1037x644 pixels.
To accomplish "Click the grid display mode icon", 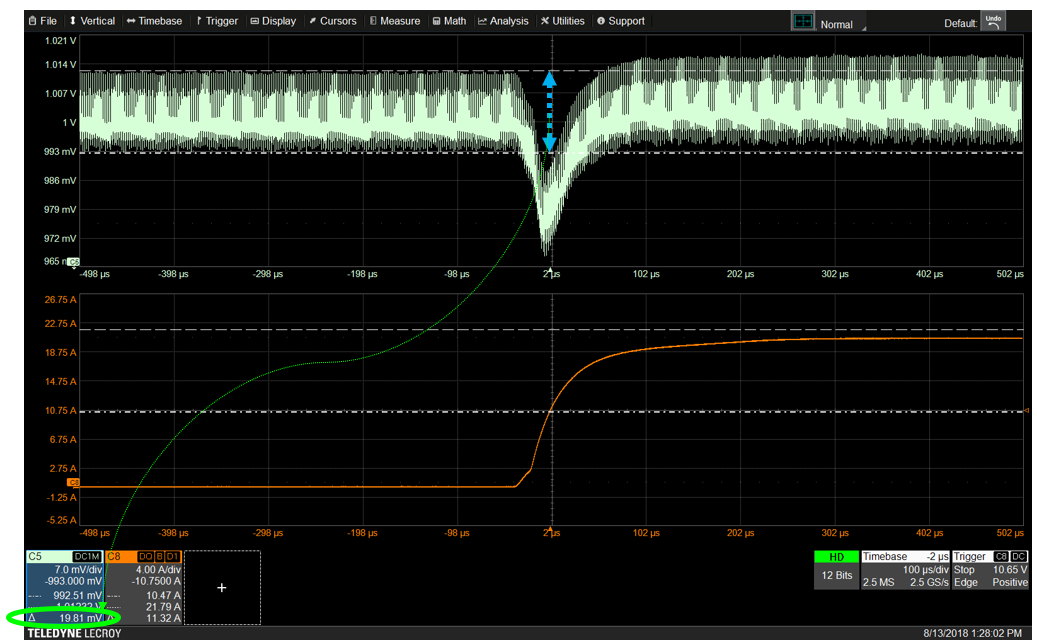I will tap(802, 22).
